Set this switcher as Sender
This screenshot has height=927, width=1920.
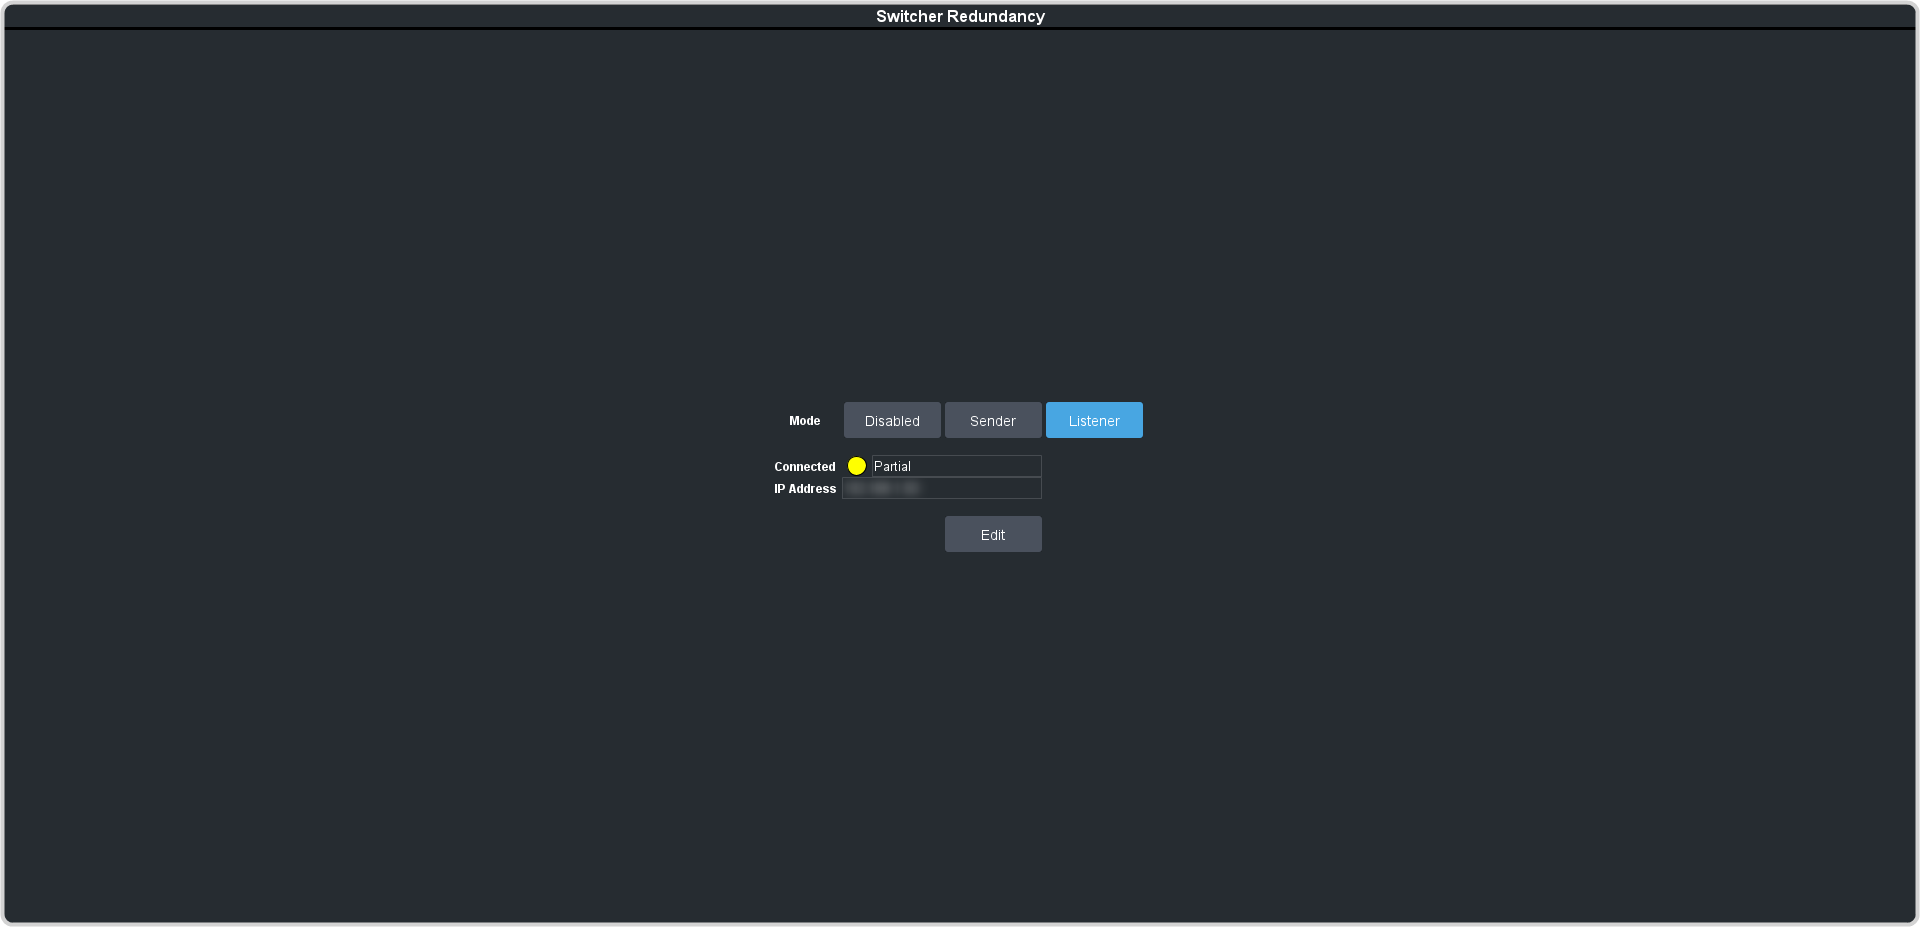coord(993,420)
